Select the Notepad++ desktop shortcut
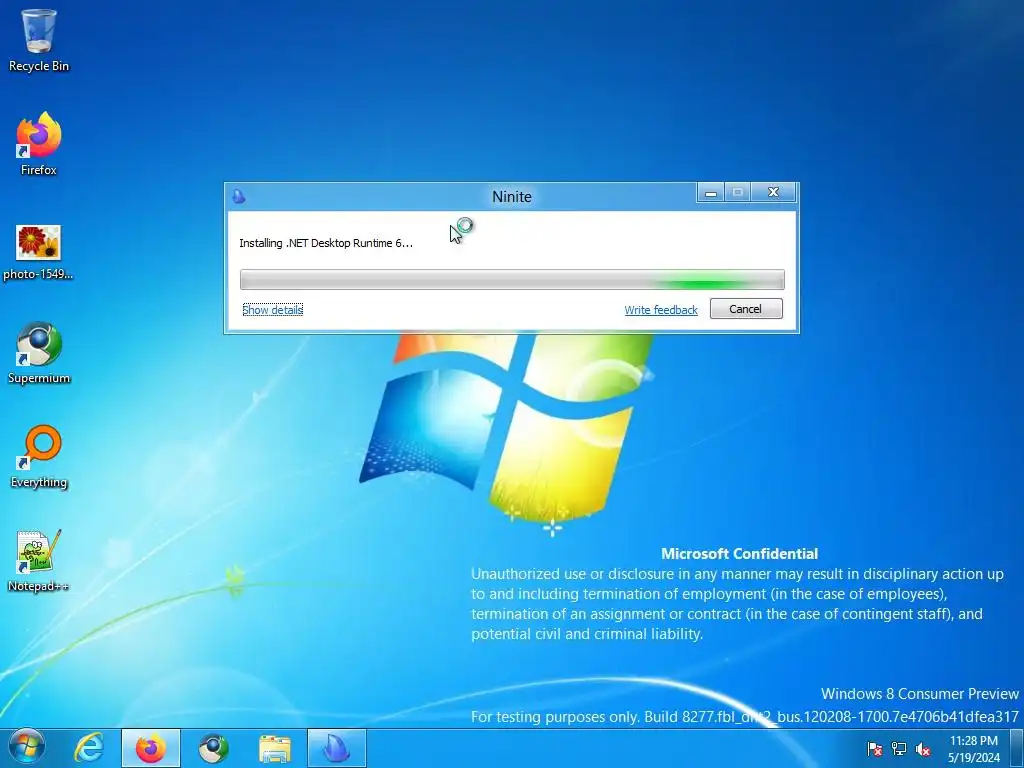The width and height of the screenshot is (1024, 768). click(39, 560)
